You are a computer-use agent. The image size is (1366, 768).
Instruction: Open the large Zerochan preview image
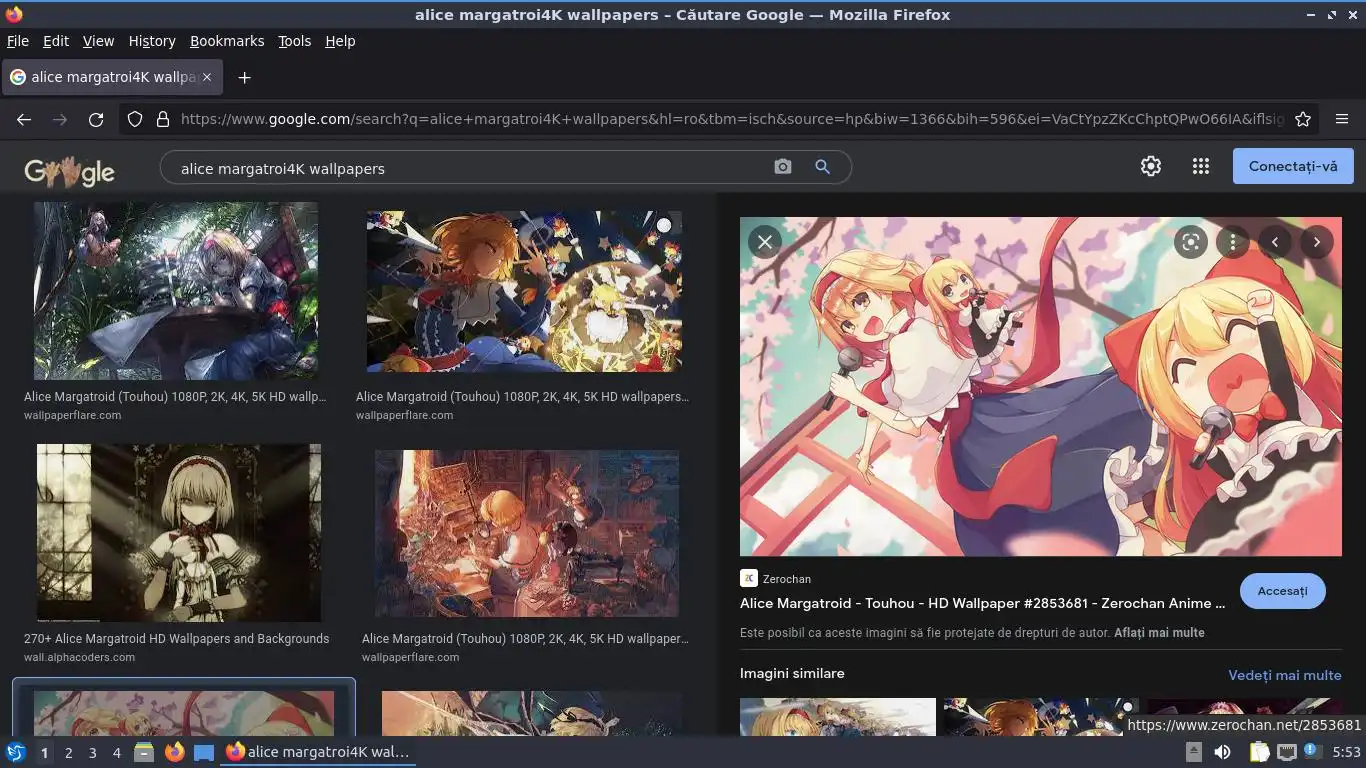1041,386
